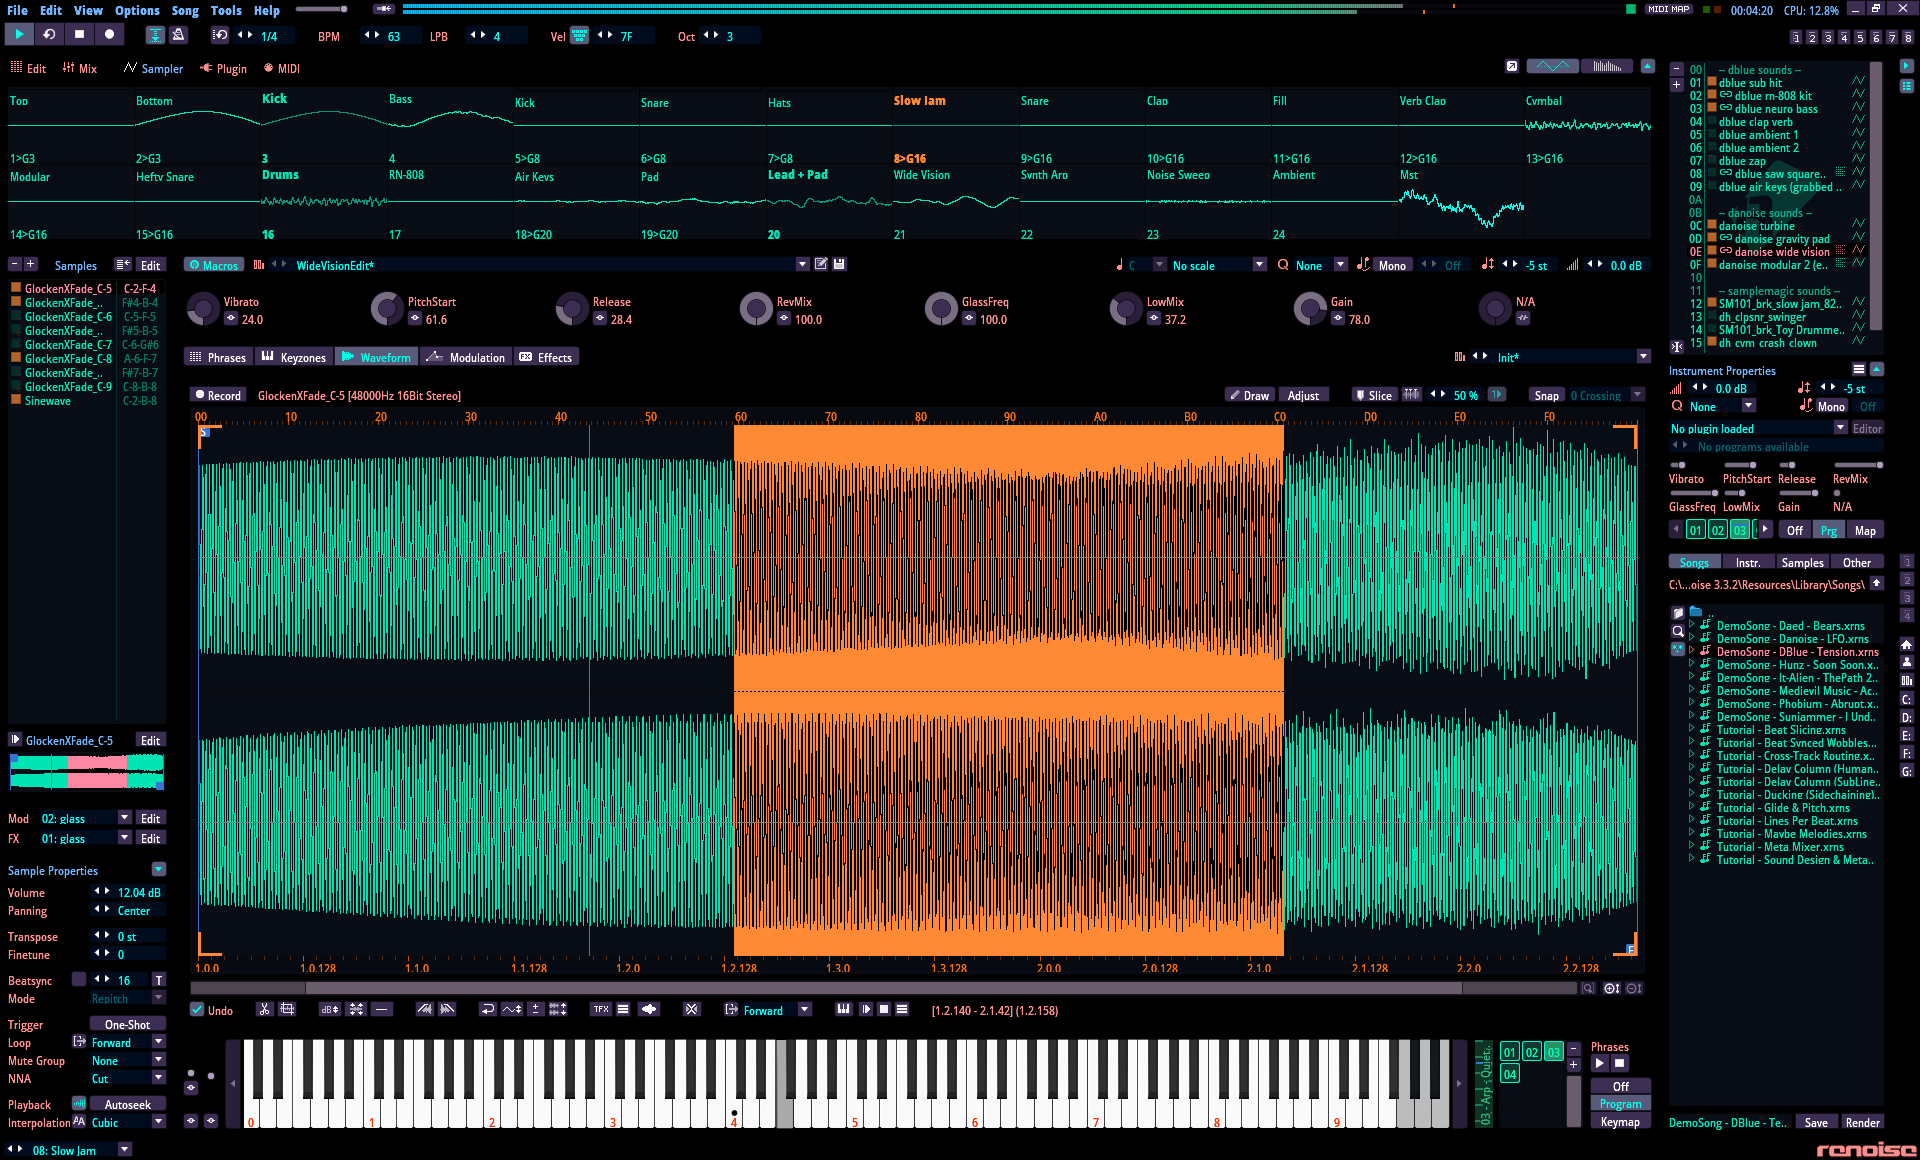
Task: Open the Mod 02: glass dropdown
Action: pyautogui.click(x=85, y=818)
